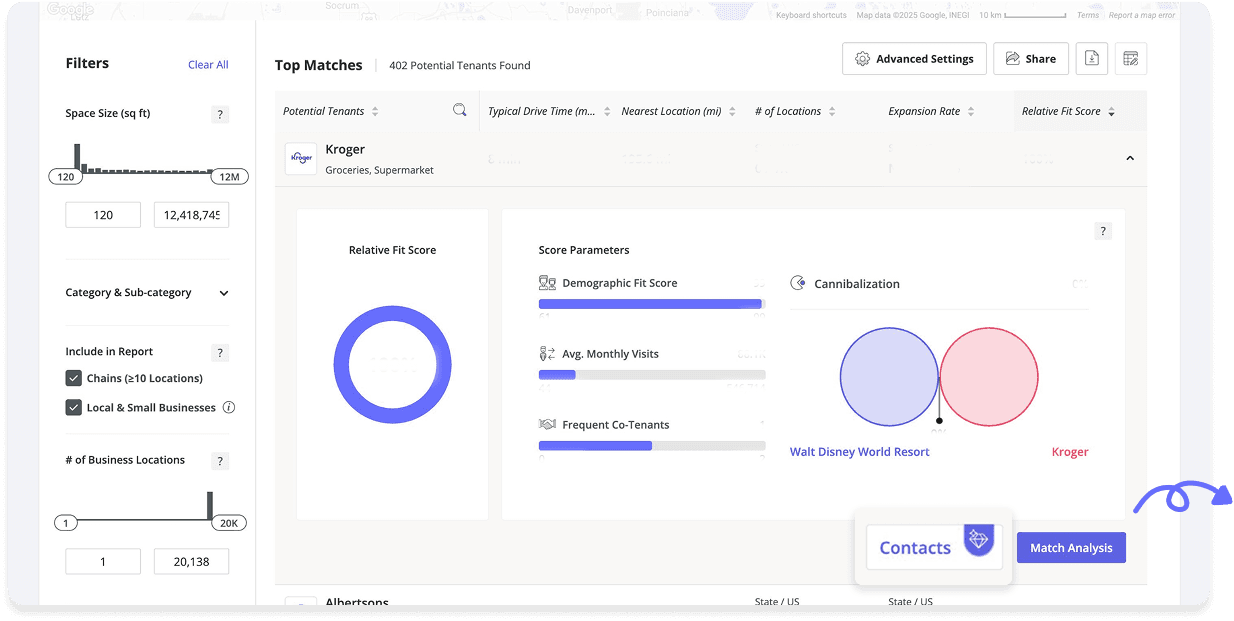Click maximum business locations field 20,138

click(191, 562)
